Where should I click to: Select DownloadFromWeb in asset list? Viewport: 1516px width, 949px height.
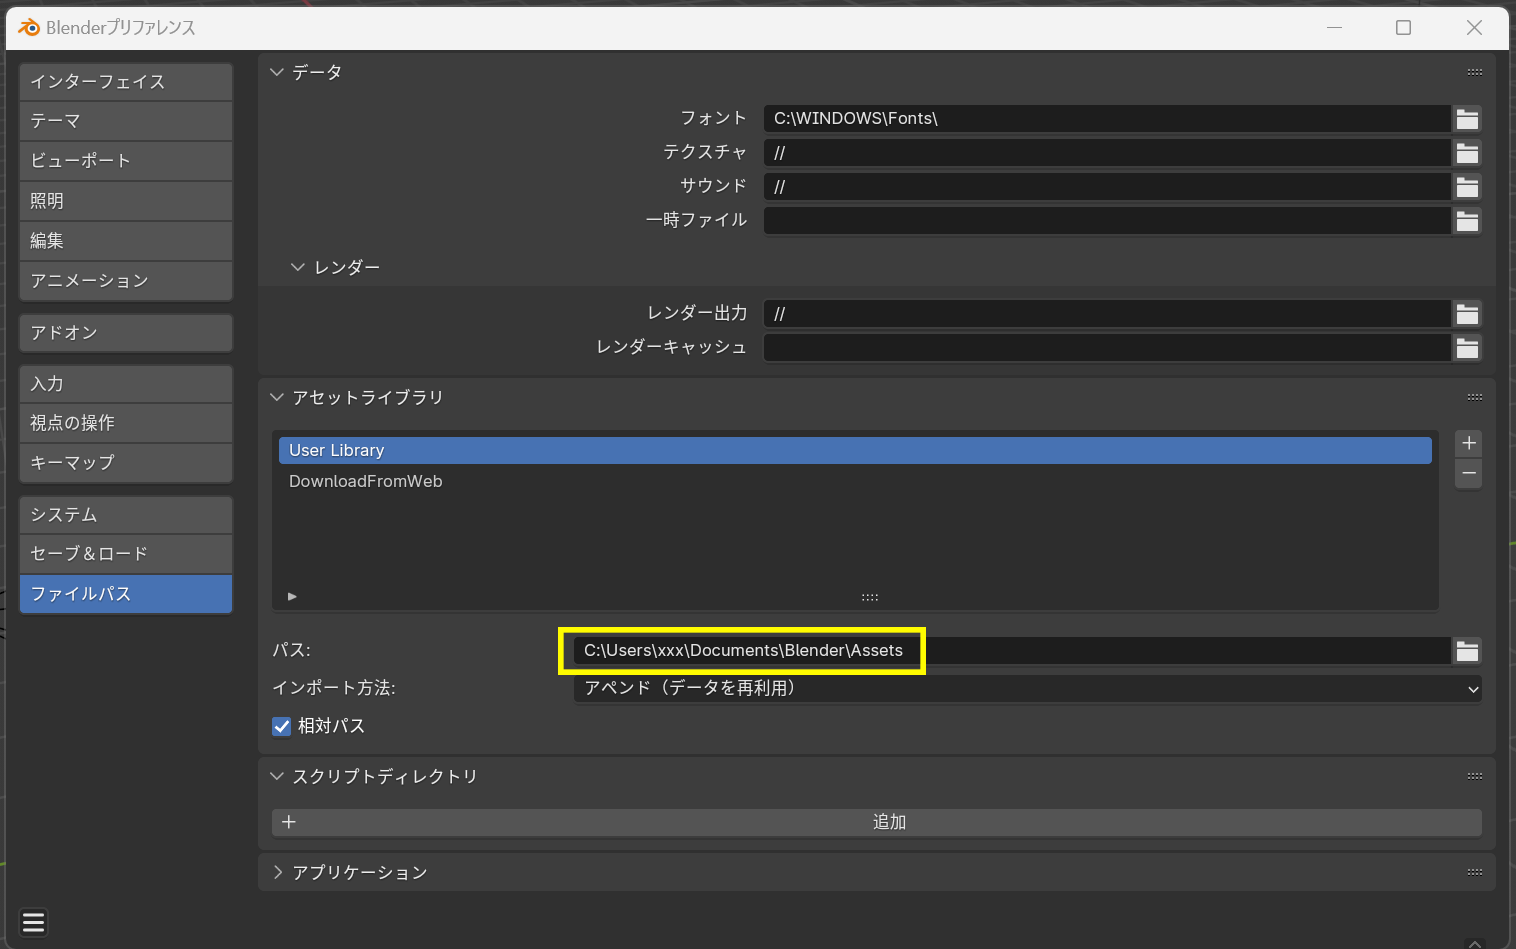[x=855, y=481]
